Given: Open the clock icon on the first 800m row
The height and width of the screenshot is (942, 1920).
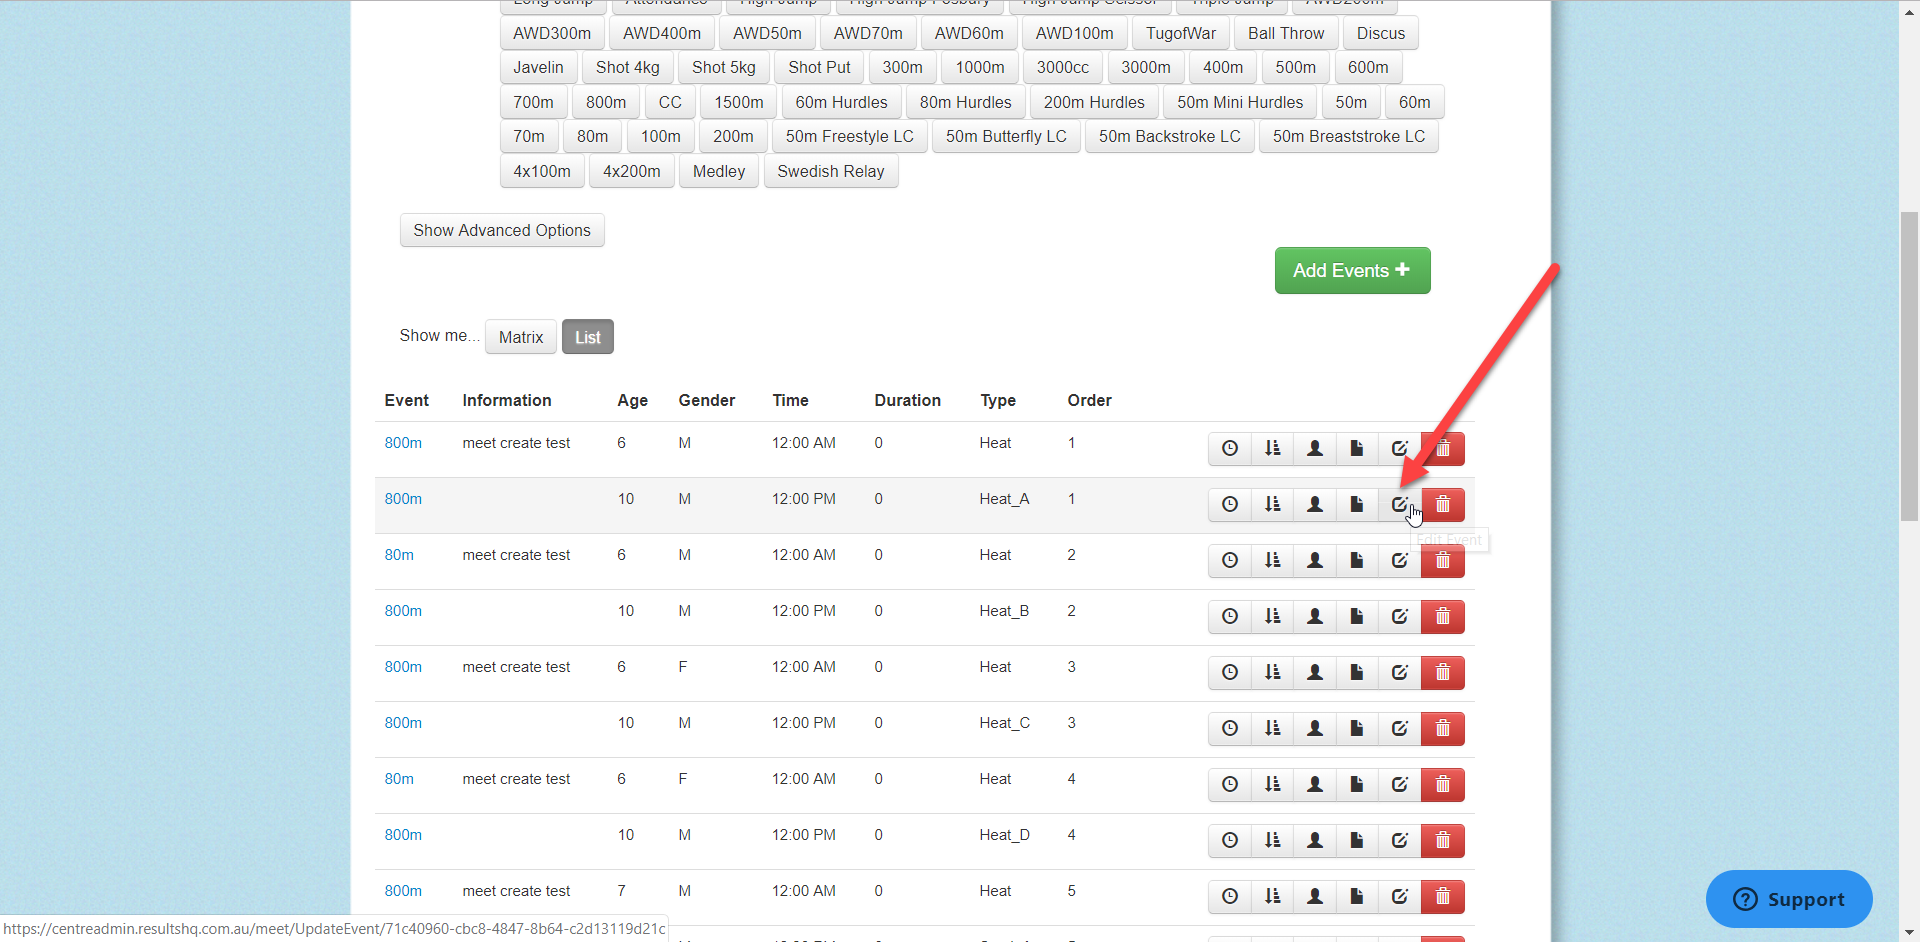Looking at the screenshot, I should pos(1229,449).
